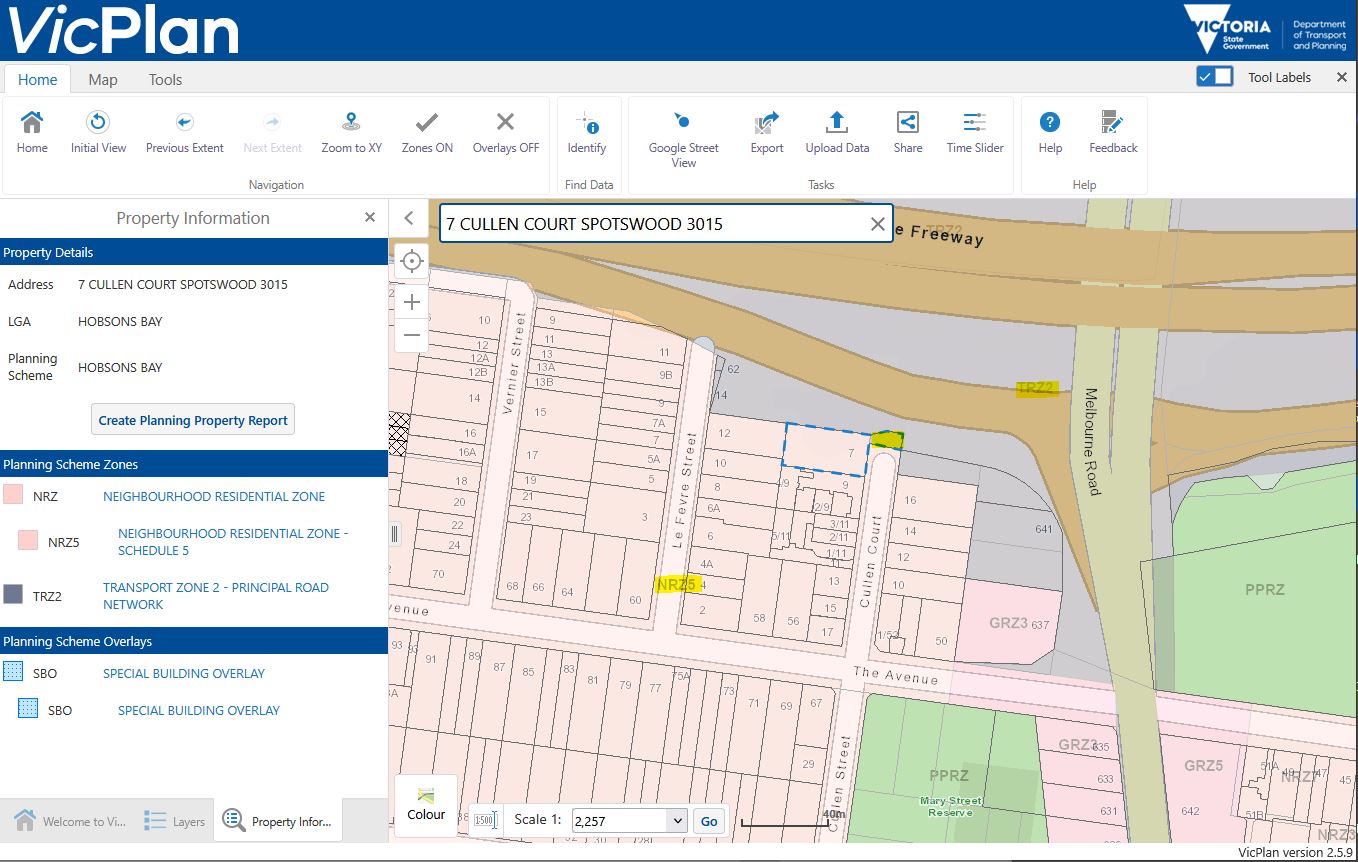The width and height of the screenshot is (1358, 862).
Task: Click the Planning Scheme Zones header
Action: [194, 464]
